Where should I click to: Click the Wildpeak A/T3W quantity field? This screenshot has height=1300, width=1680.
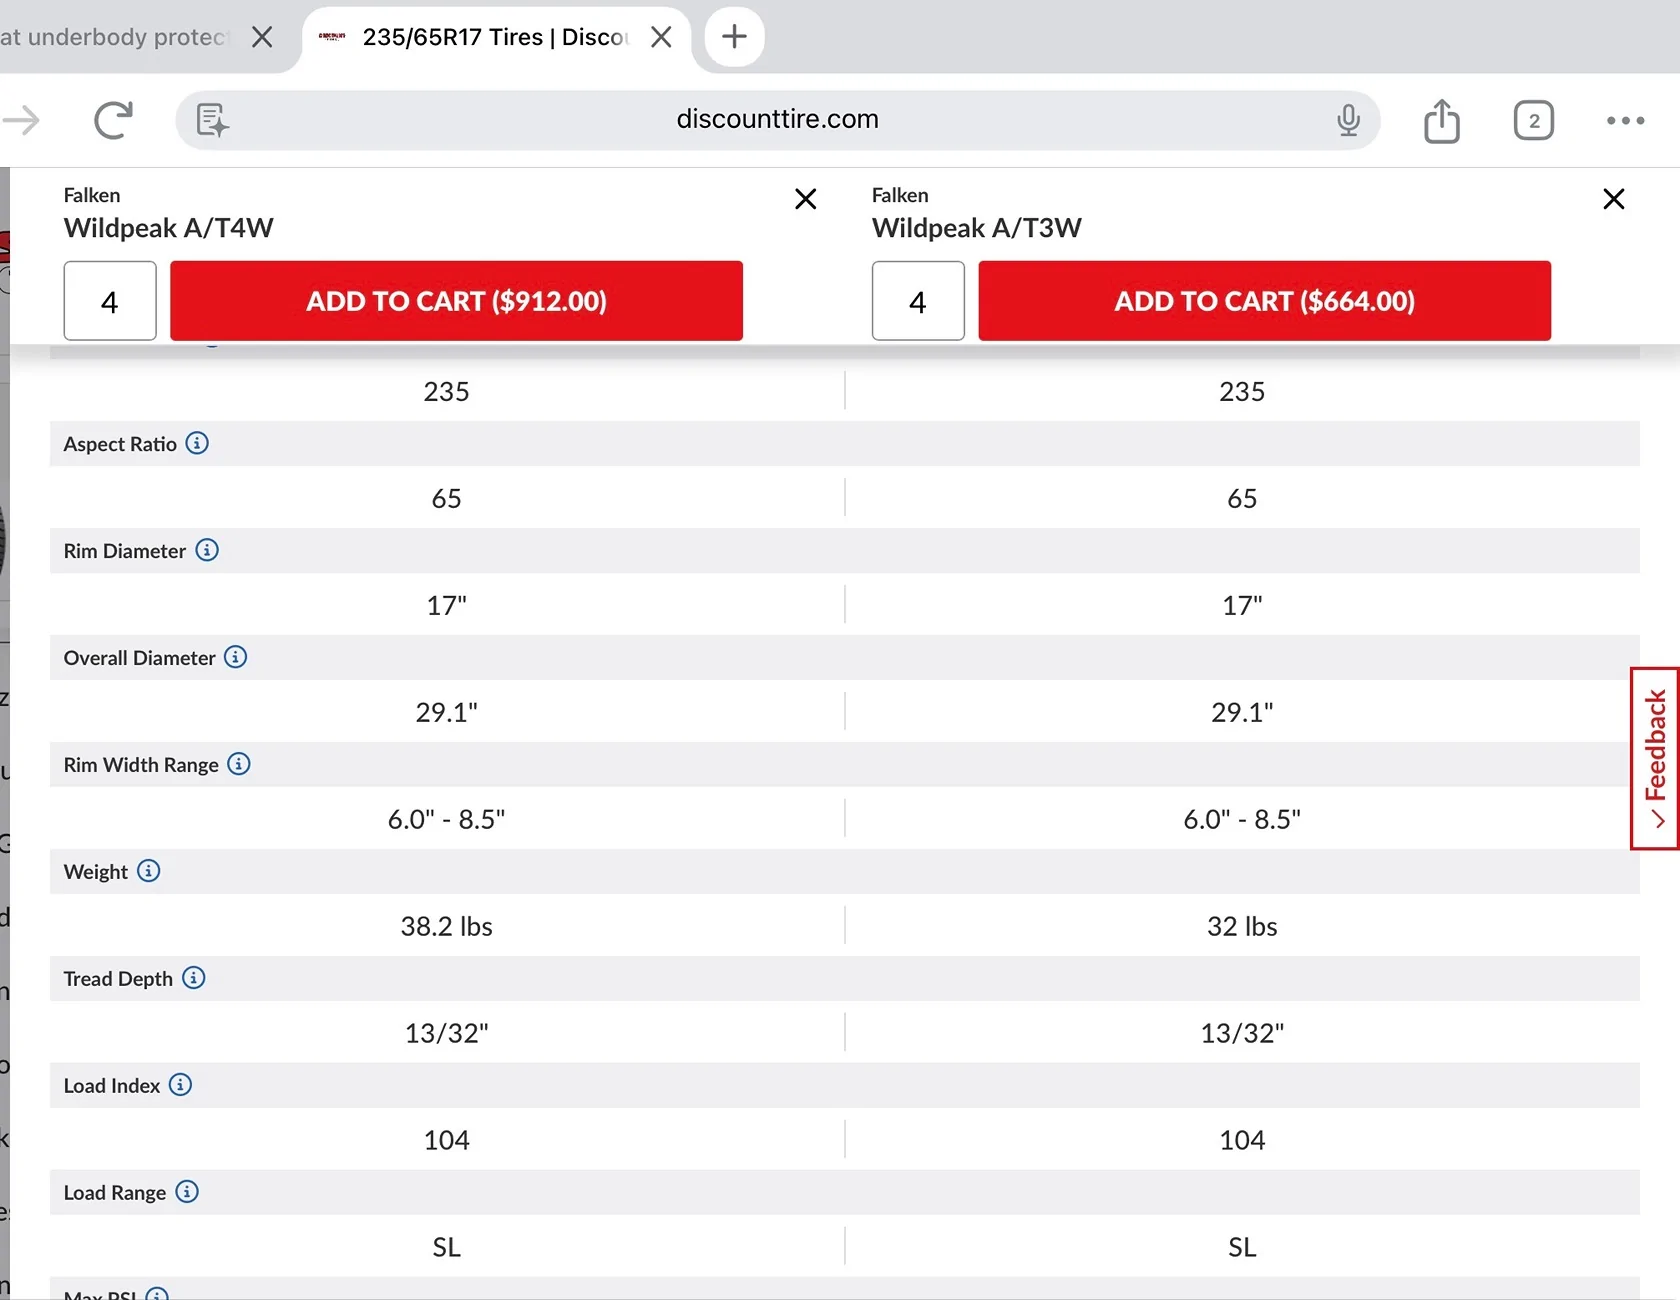[917, 301]
